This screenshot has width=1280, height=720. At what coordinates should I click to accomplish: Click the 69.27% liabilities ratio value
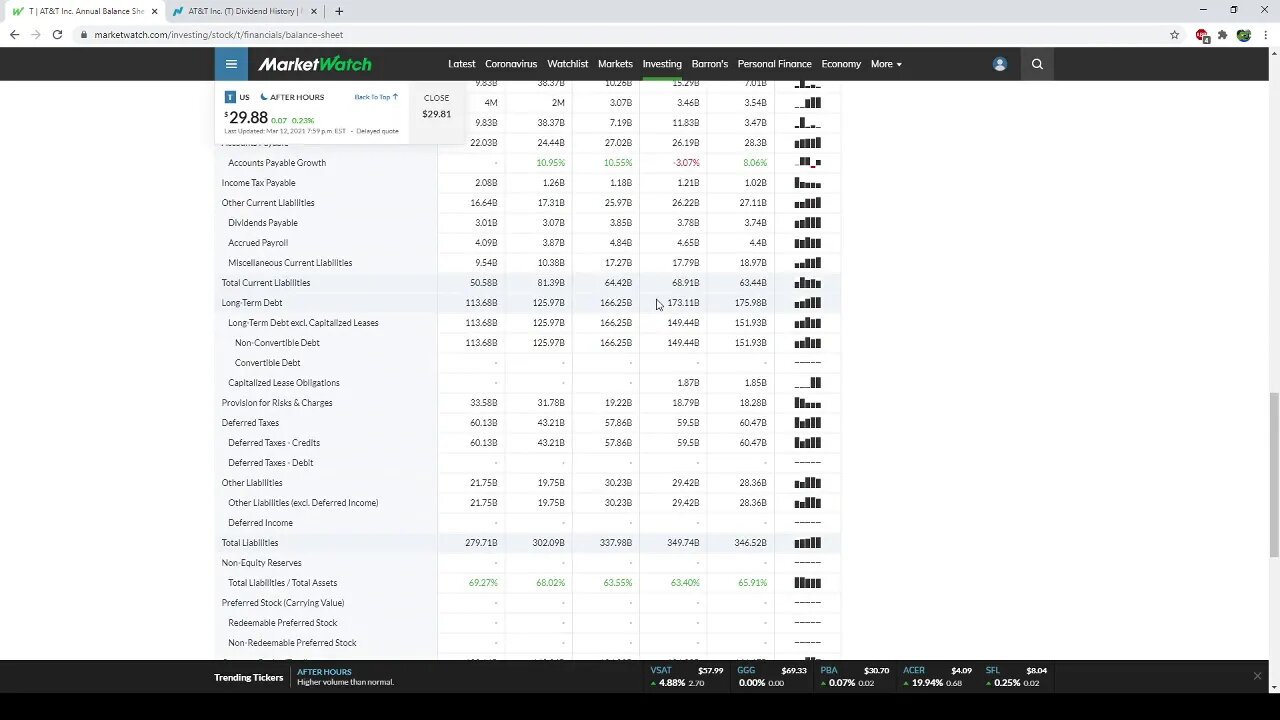coord(483,583)
